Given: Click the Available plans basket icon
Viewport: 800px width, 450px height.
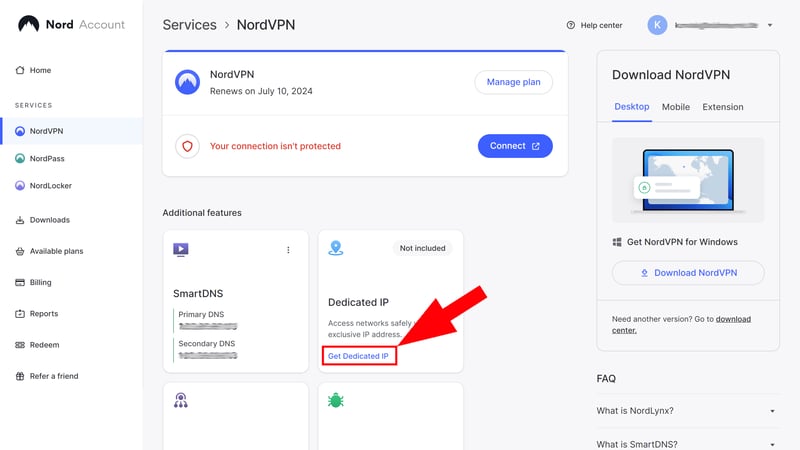Looking at the screenshot, I should pyautogui.click(x=20, y=251).
